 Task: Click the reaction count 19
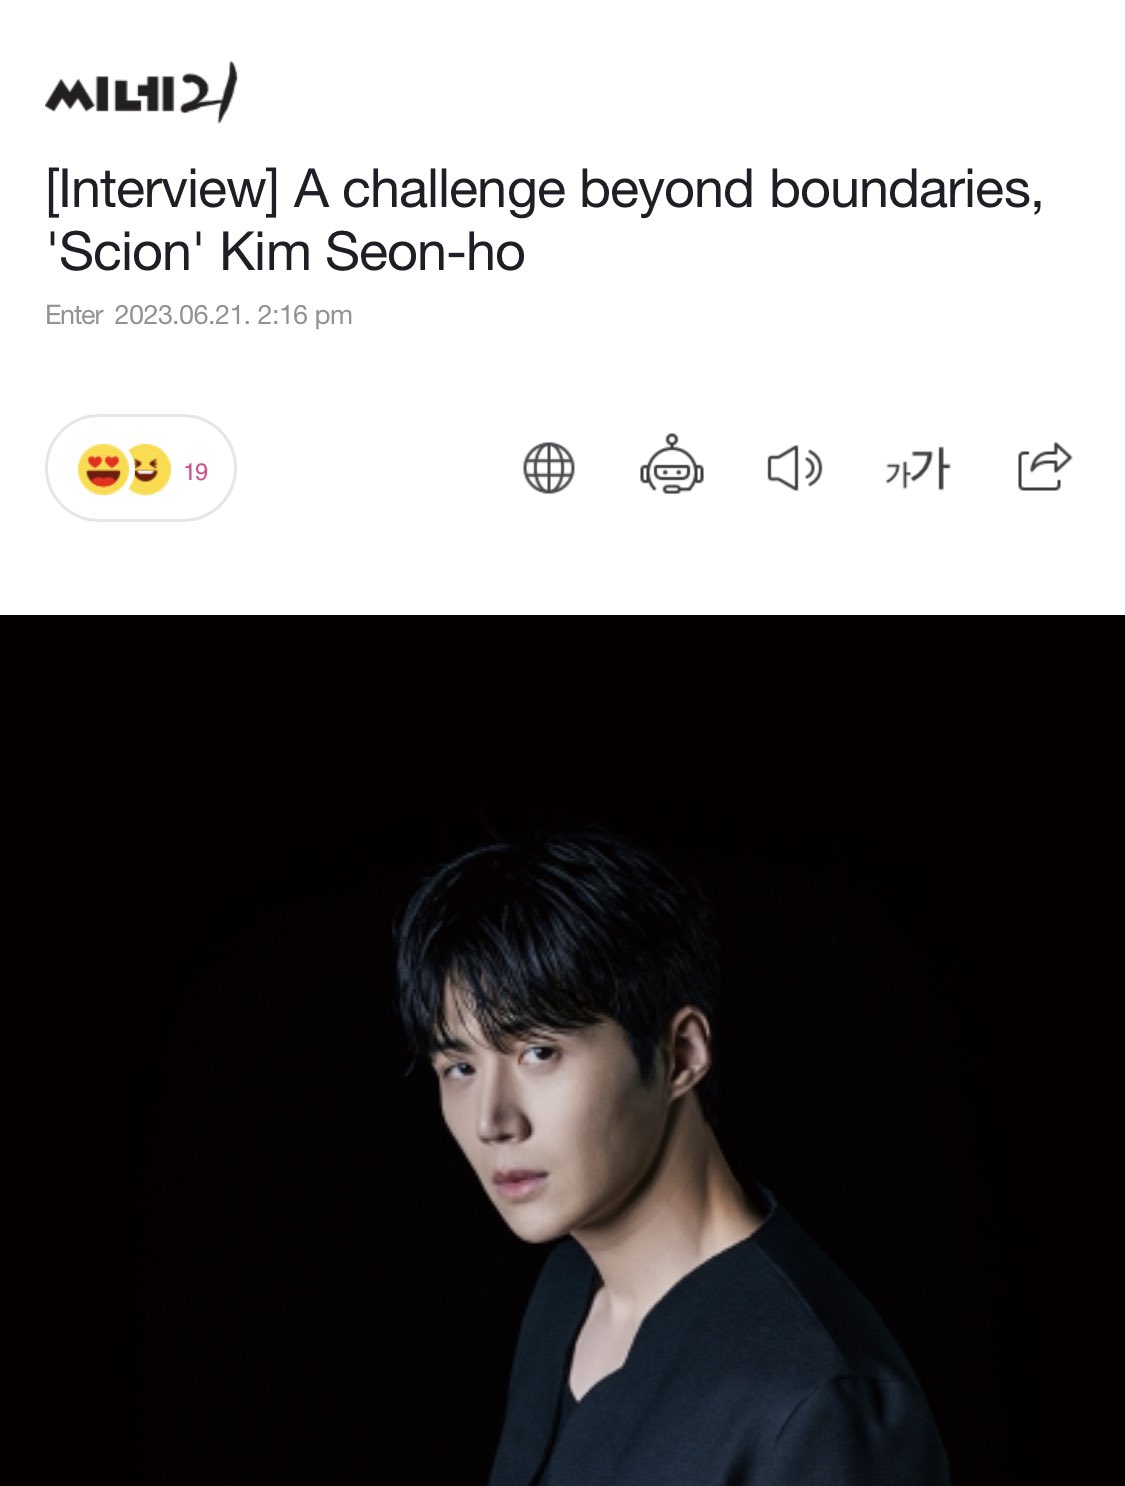coord(196,471)
